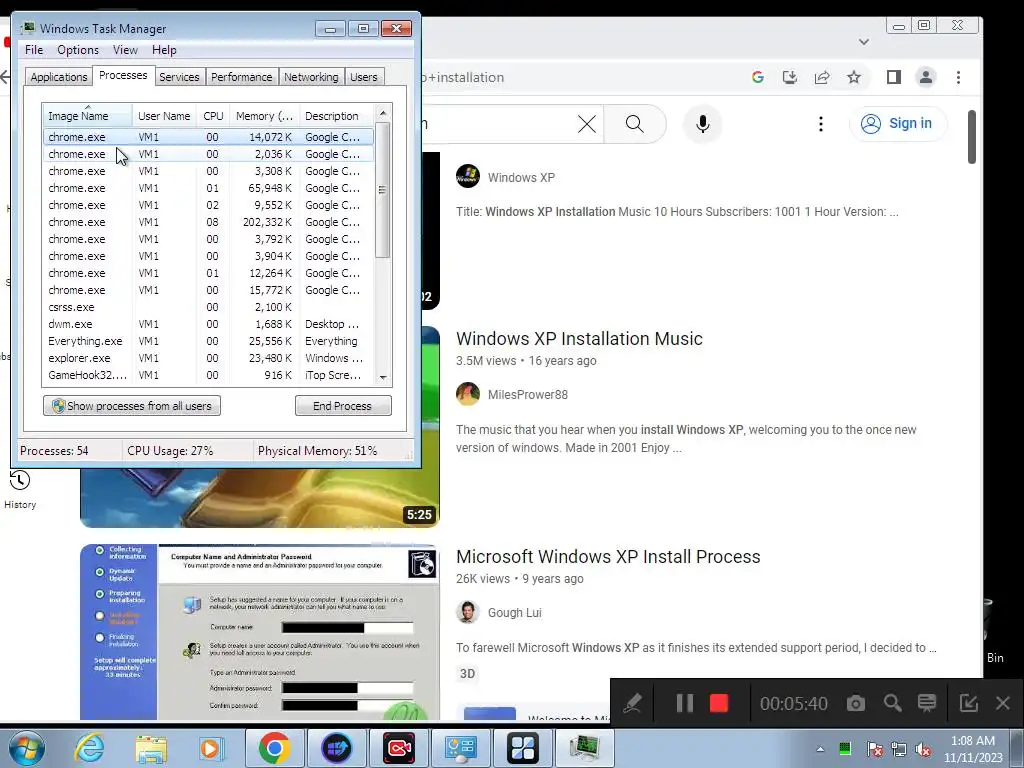Select chrome.exe row using 65,948 K memory
Viewport: 1024px width, 768px height.
208,188
